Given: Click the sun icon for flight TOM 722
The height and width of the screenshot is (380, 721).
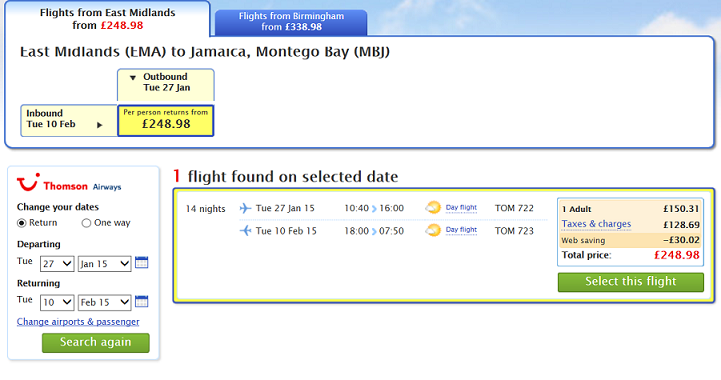Looking at the screenshot, I should (433, 207).
